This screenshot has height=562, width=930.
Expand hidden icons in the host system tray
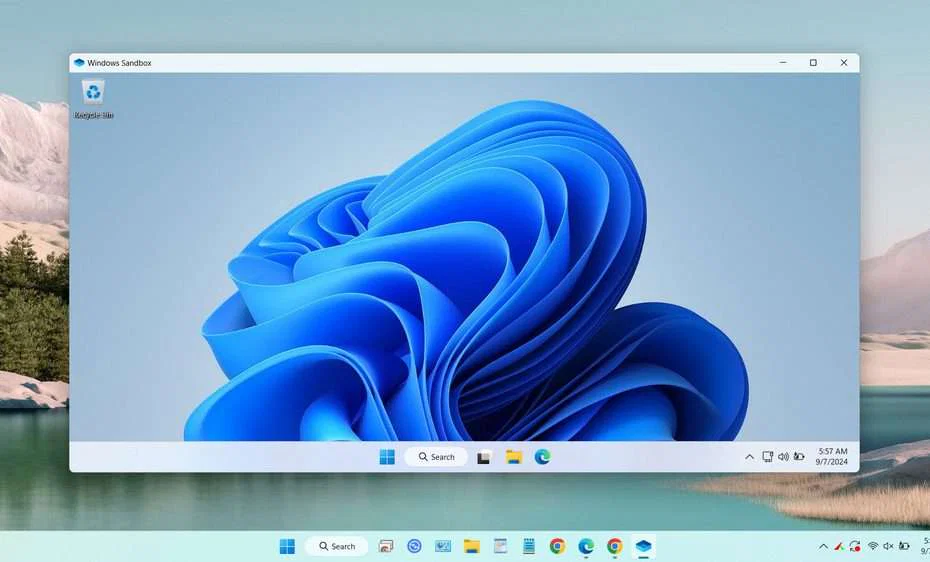click(x=823, y=546)
